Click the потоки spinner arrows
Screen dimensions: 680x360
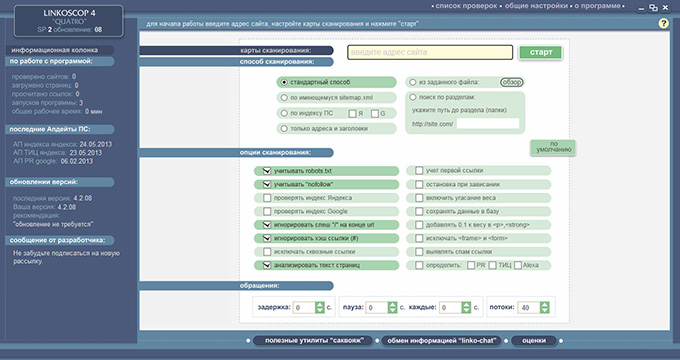[x=545, y=308]
